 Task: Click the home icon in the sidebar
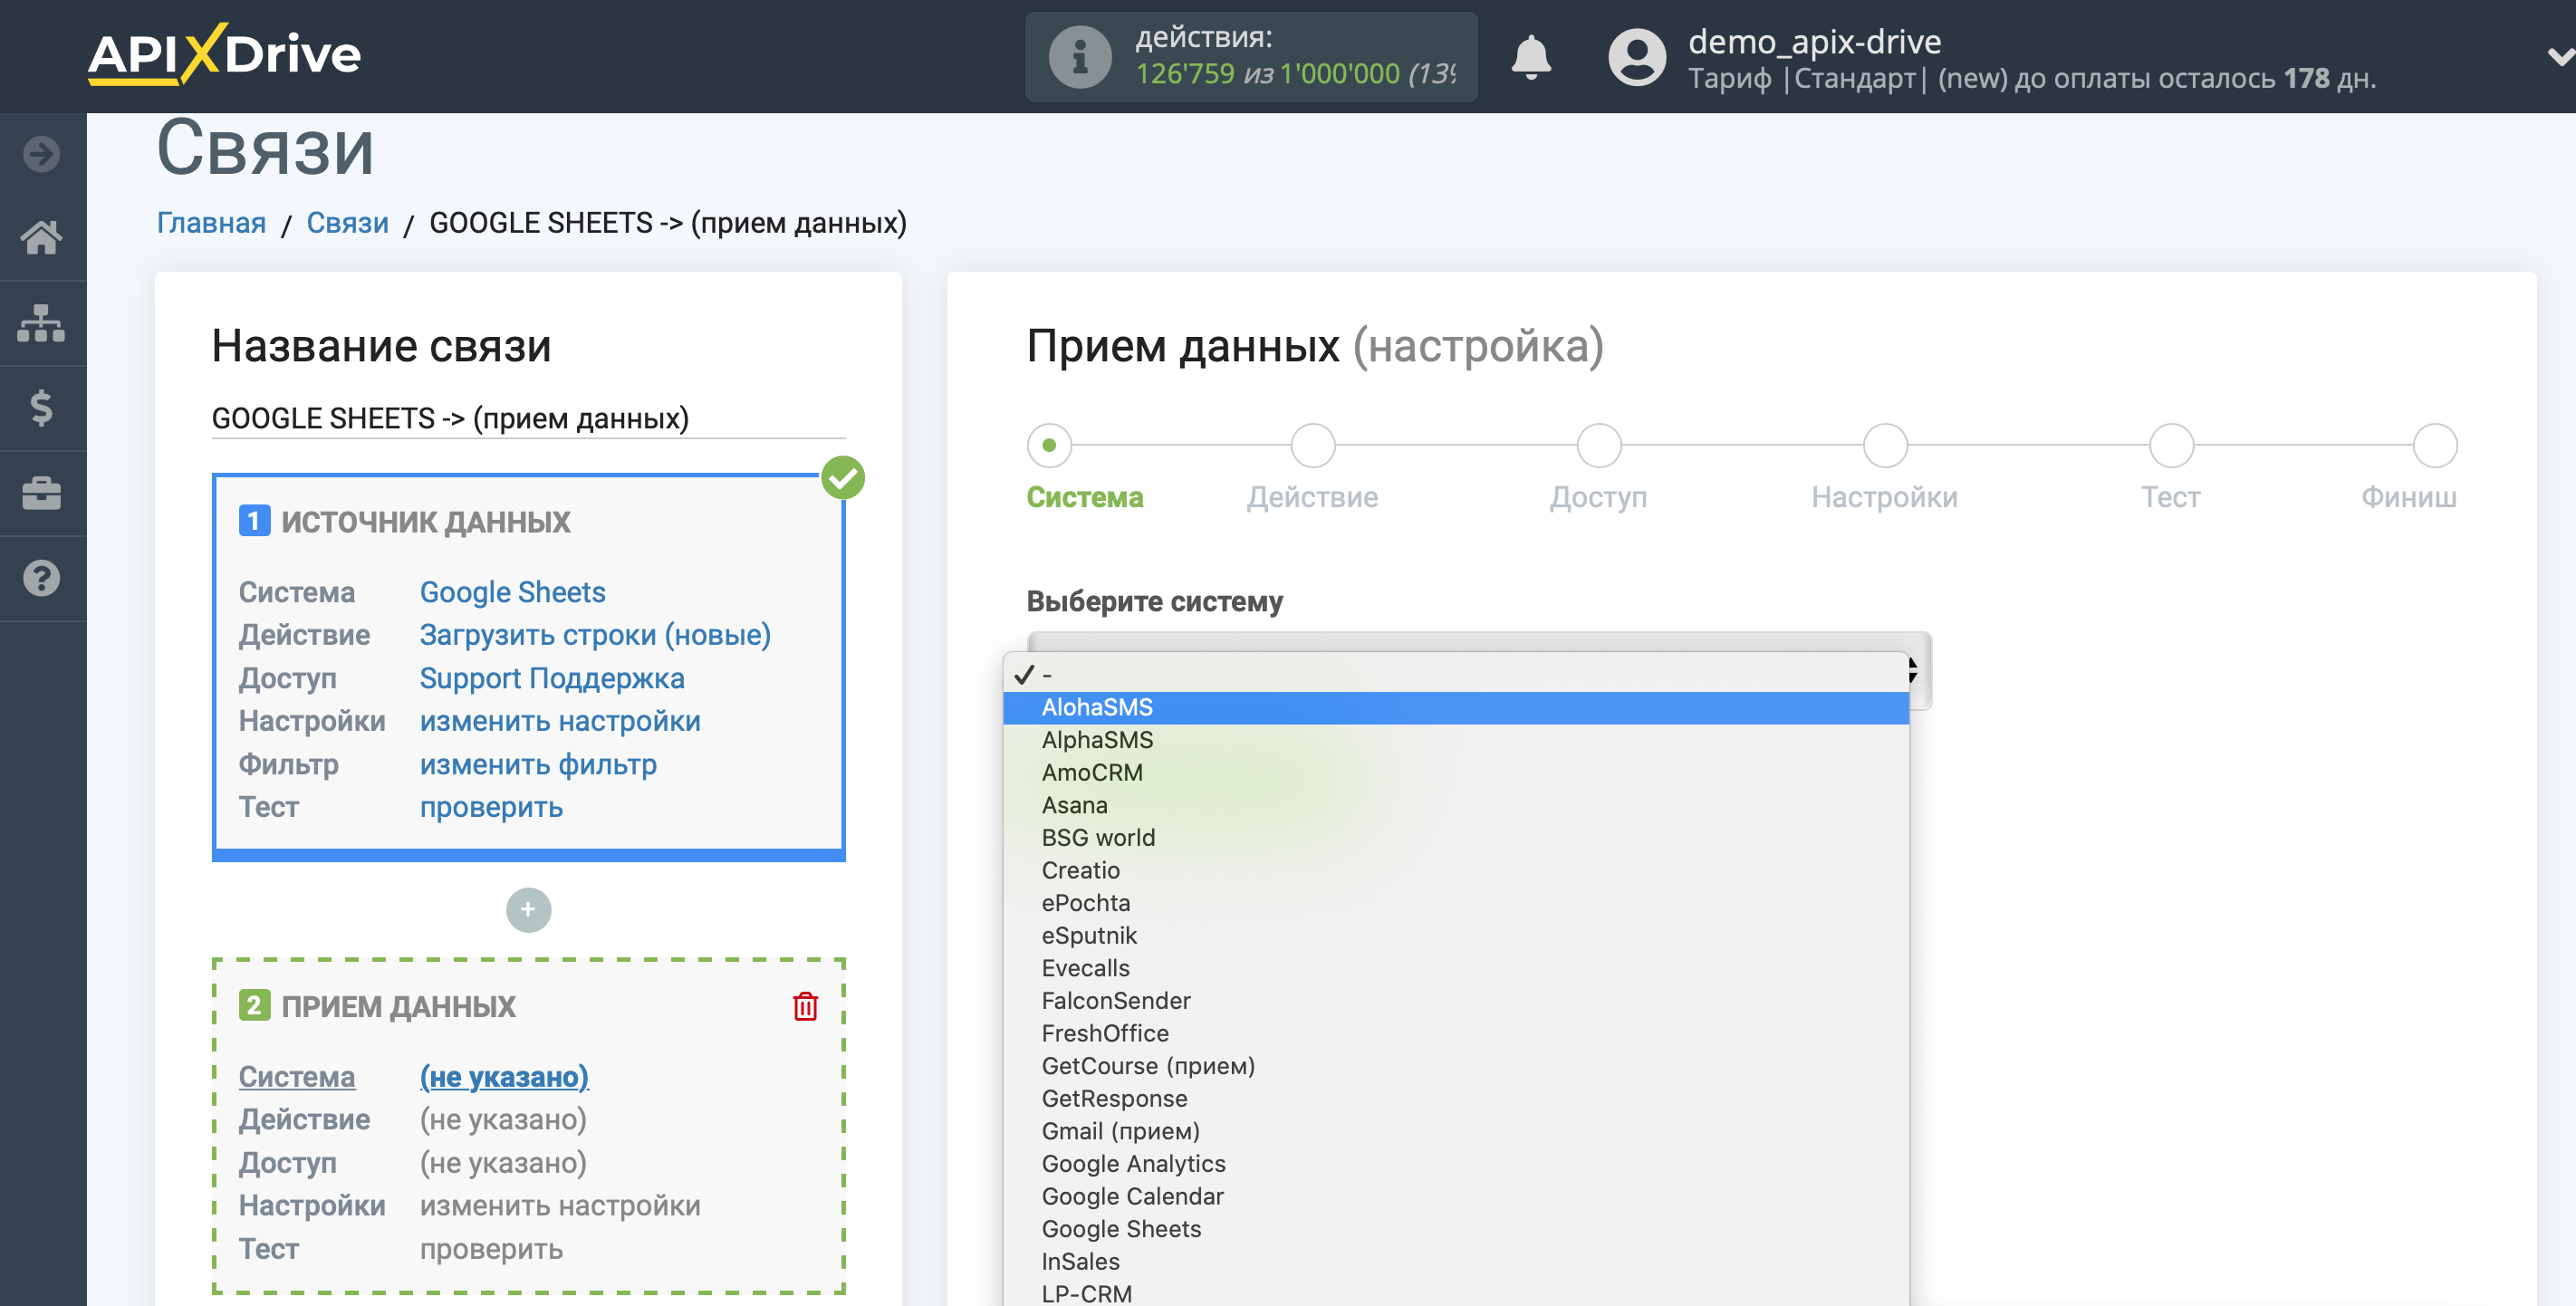click(41, 237)
